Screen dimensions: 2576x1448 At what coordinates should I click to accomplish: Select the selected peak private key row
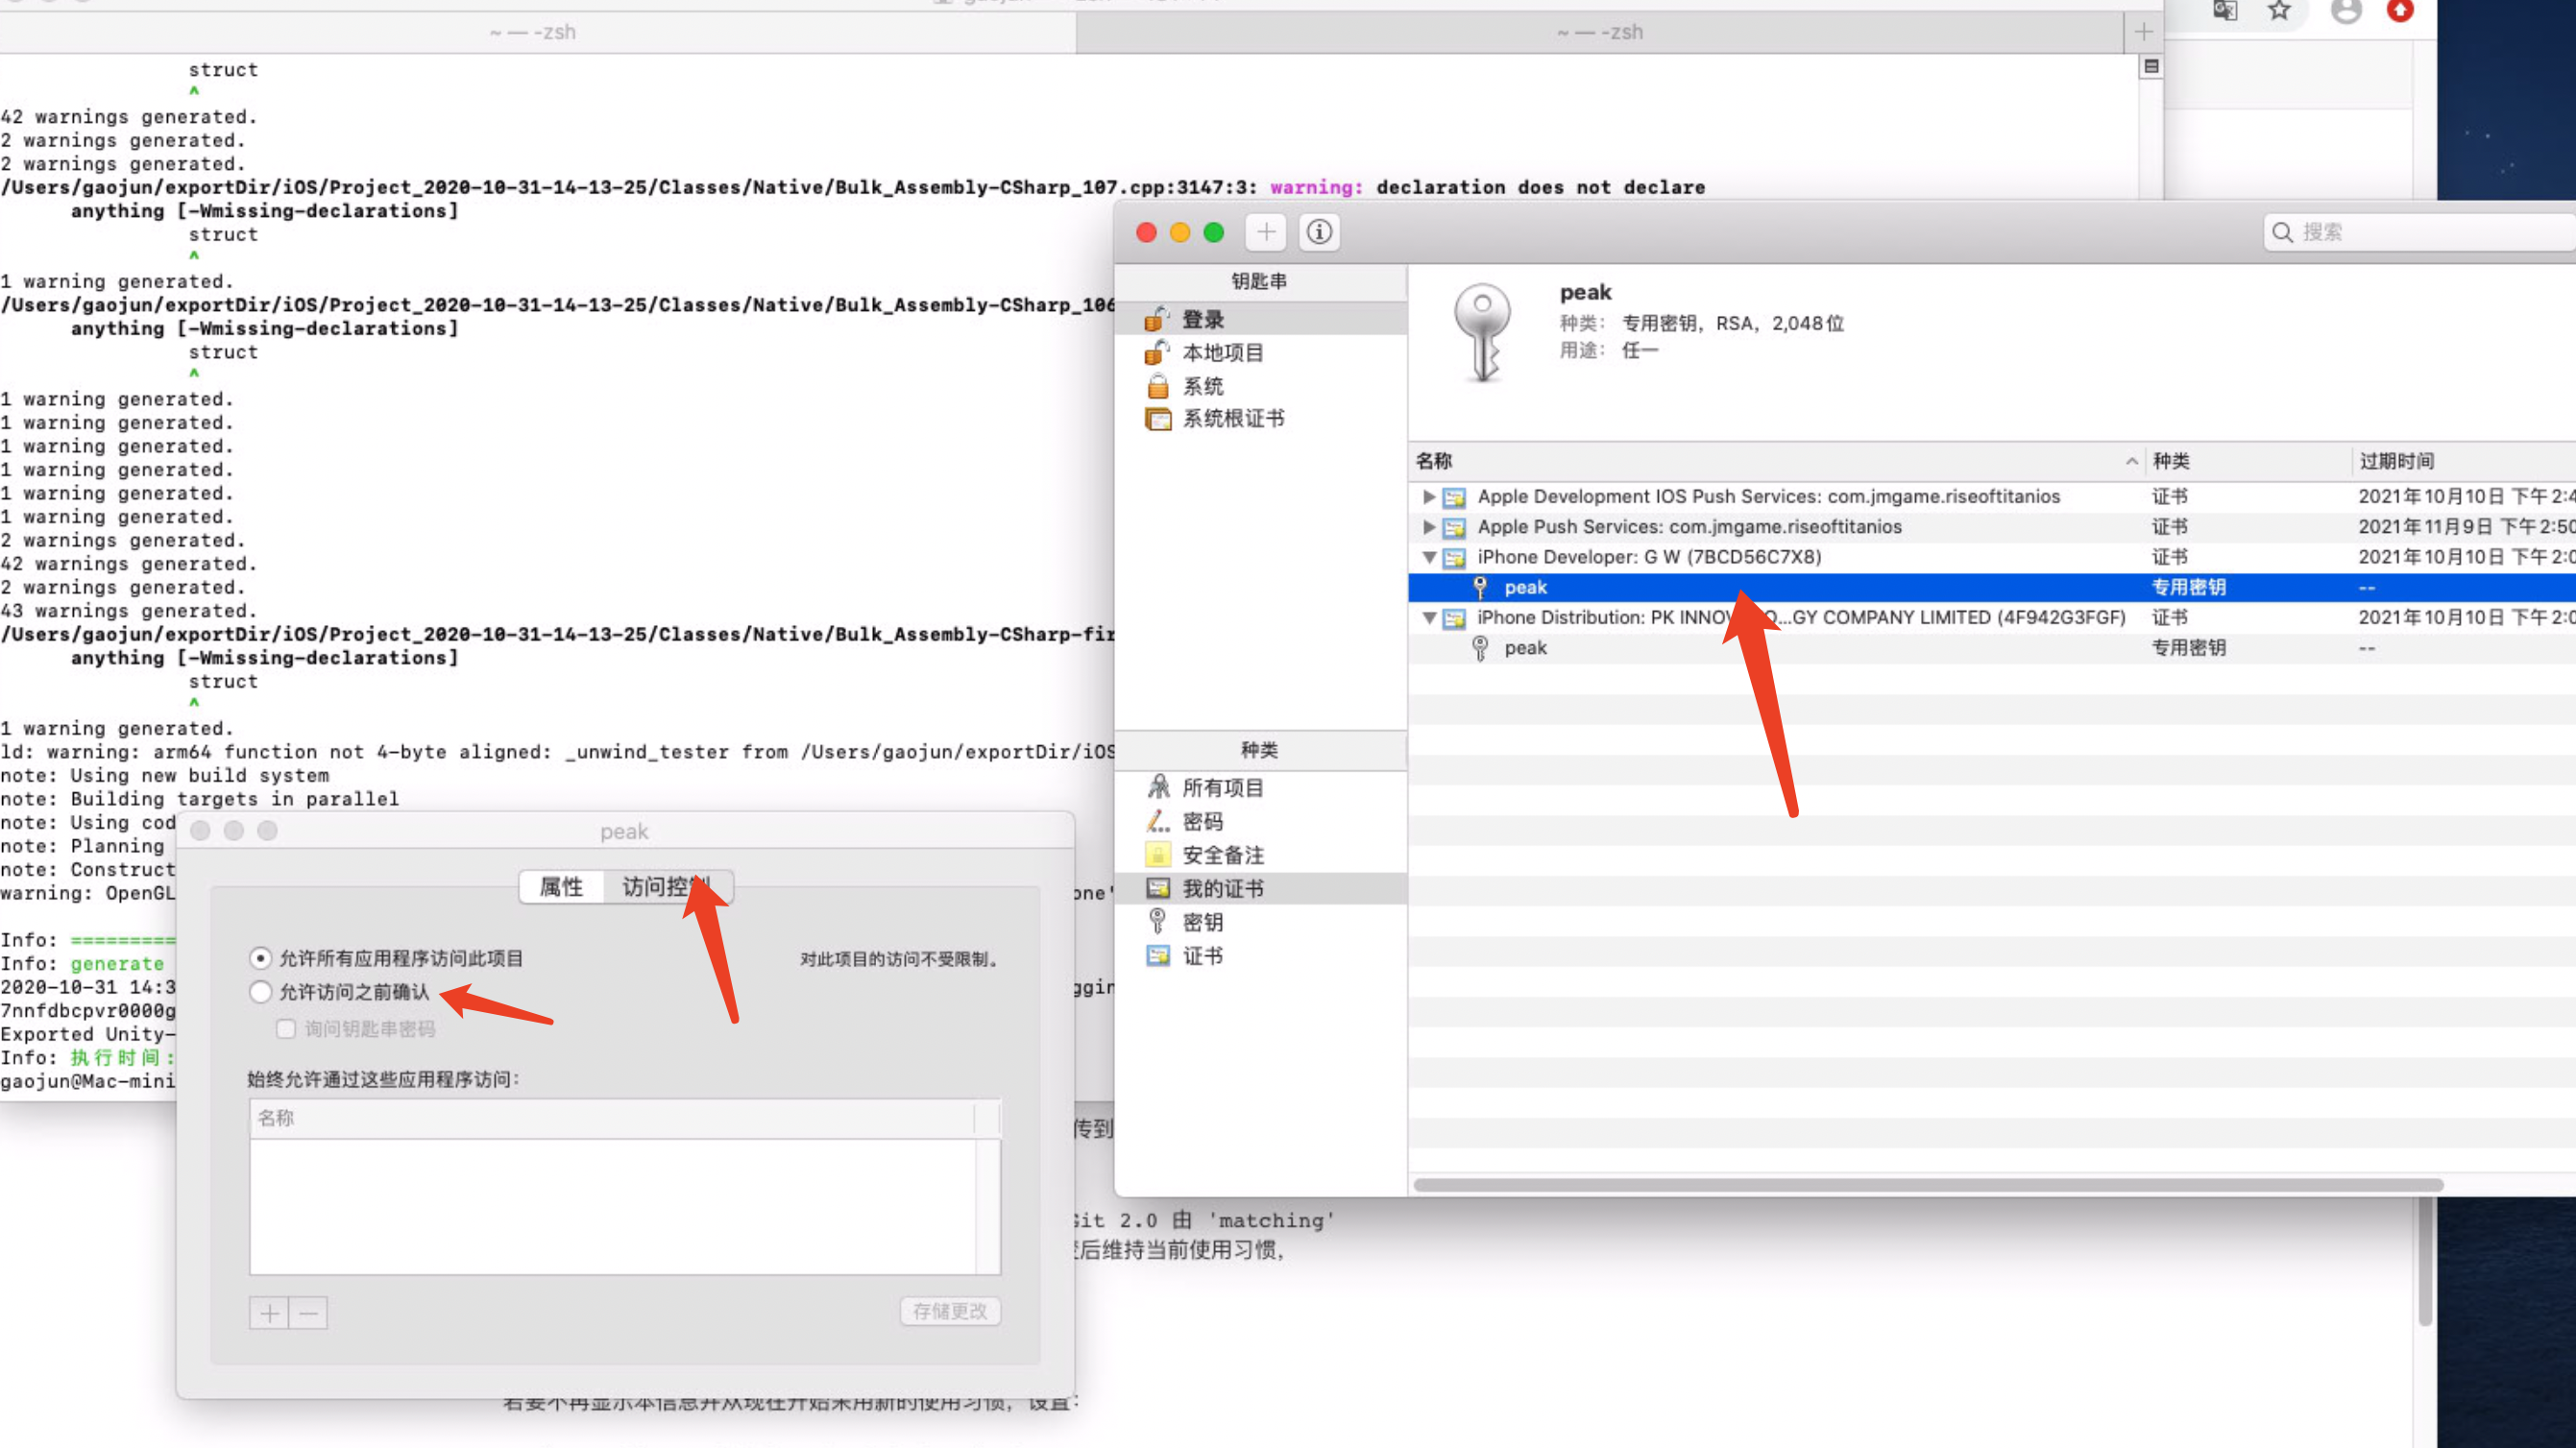click(x=1992, y=587)
